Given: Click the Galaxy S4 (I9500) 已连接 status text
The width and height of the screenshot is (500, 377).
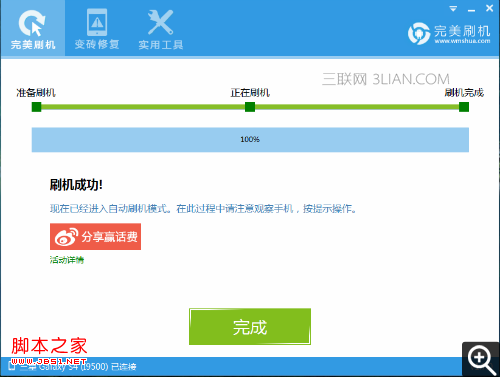Looking at the screenshot, I should (x=78, y=367).
